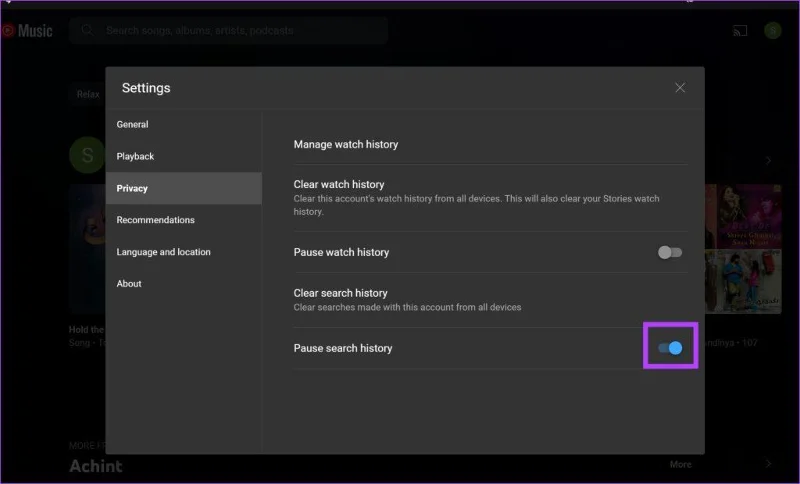Close the Settings dialog with the X

680,88
